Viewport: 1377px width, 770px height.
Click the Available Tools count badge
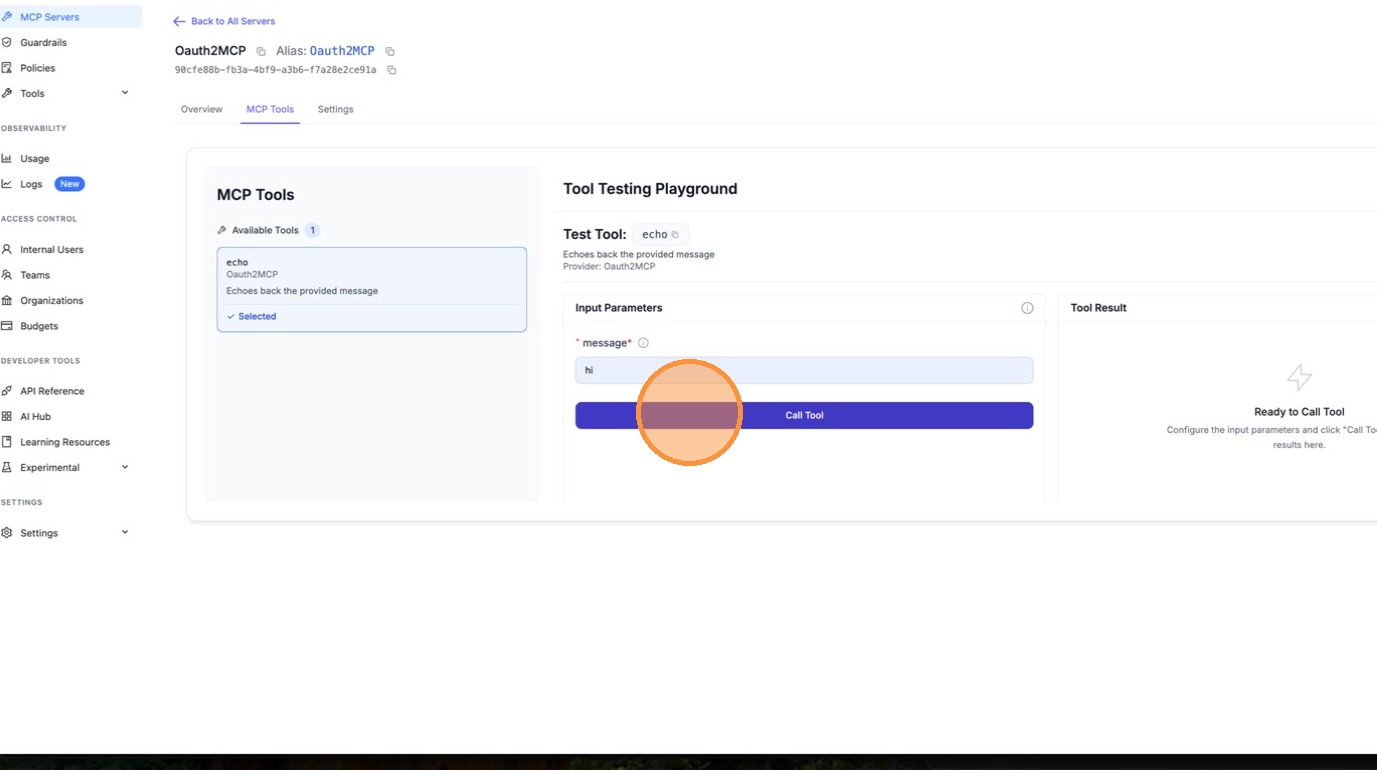click(x=312, y=230)
